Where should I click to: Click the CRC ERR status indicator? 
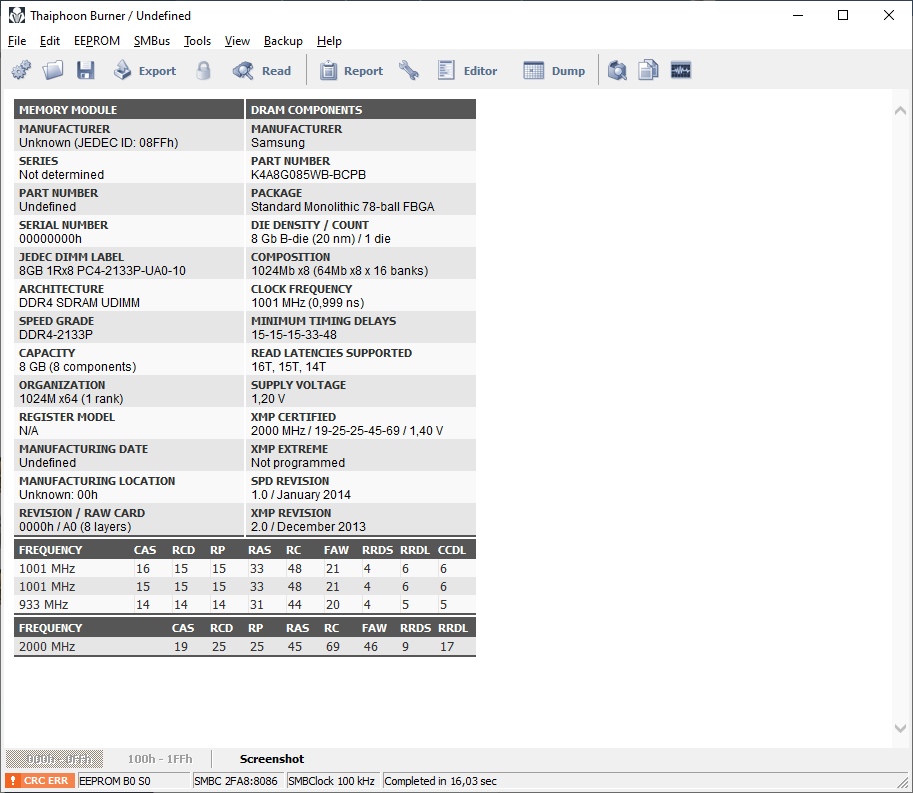click(40, 781)
